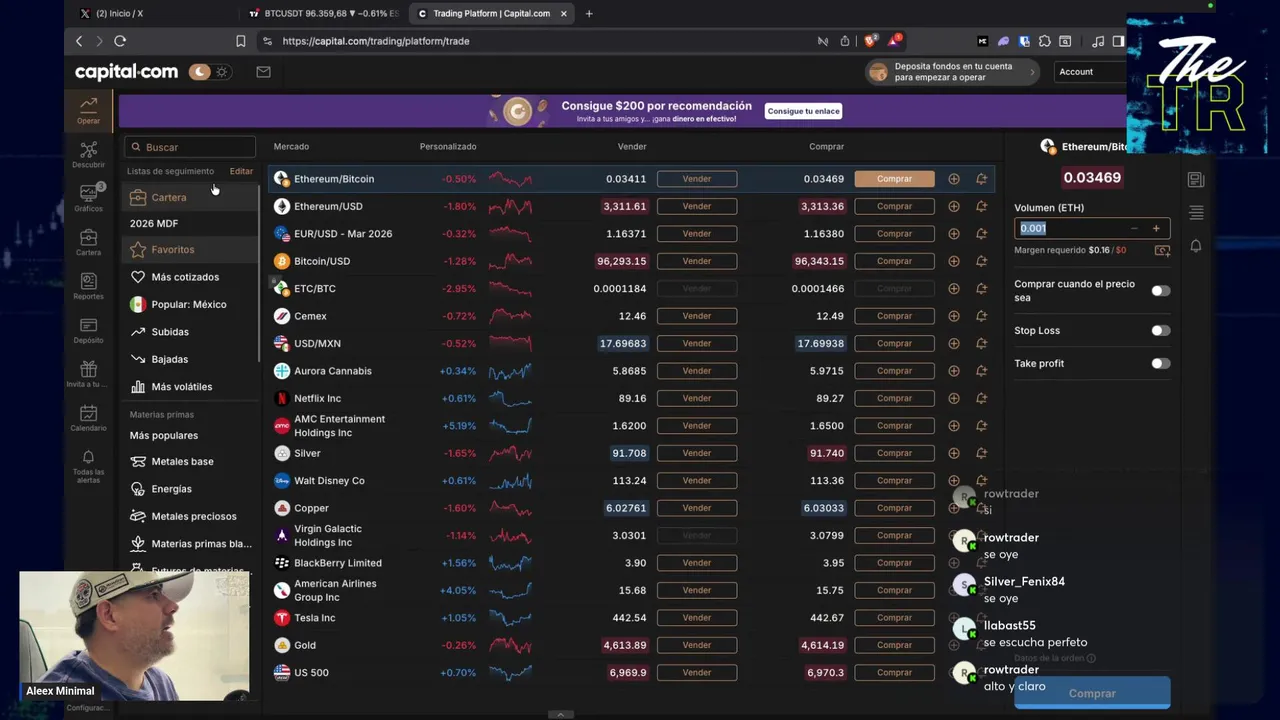Select the Bajadas list

click(189, 359)
